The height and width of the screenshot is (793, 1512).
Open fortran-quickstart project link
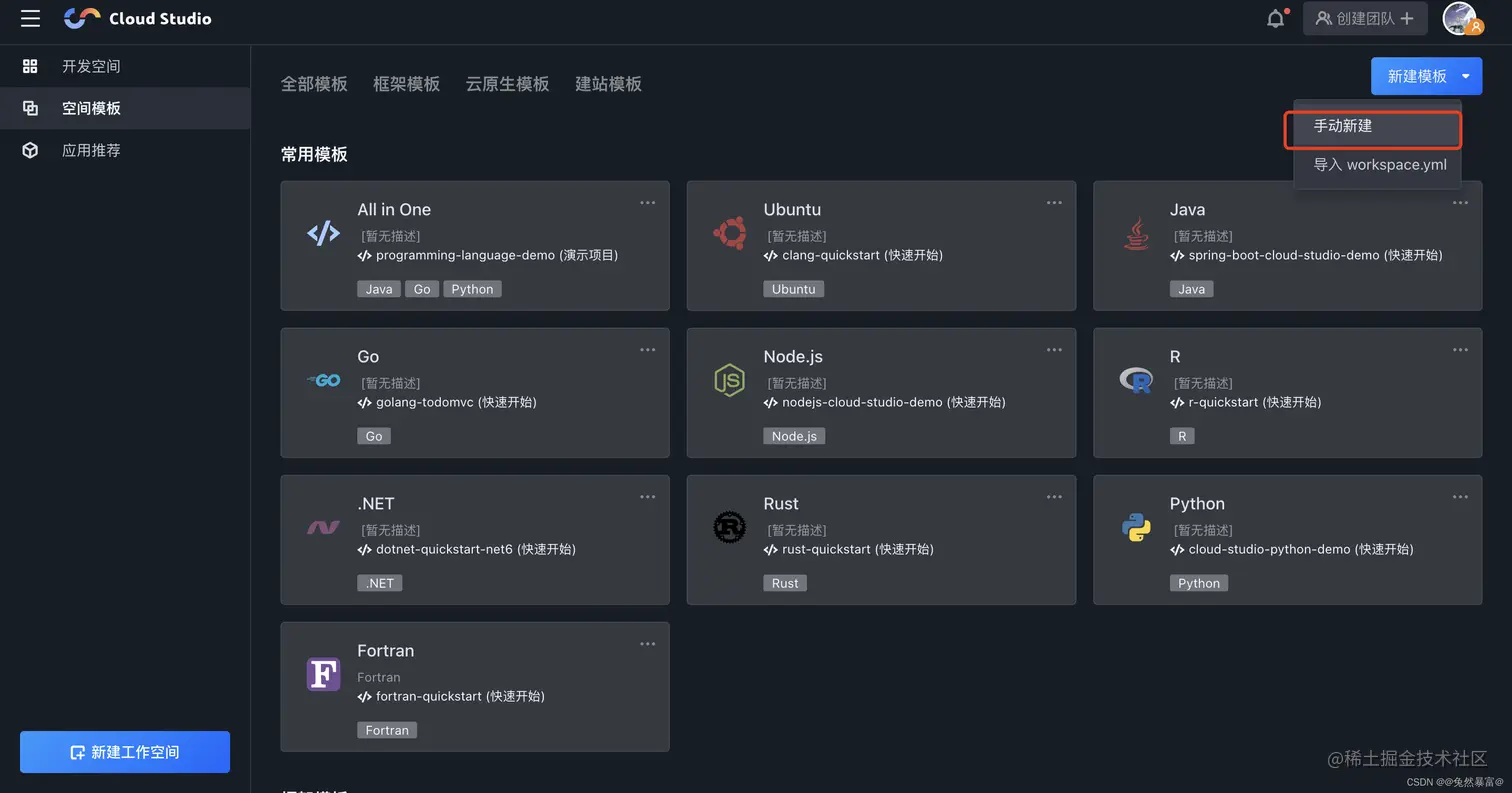tap(451, 696)
